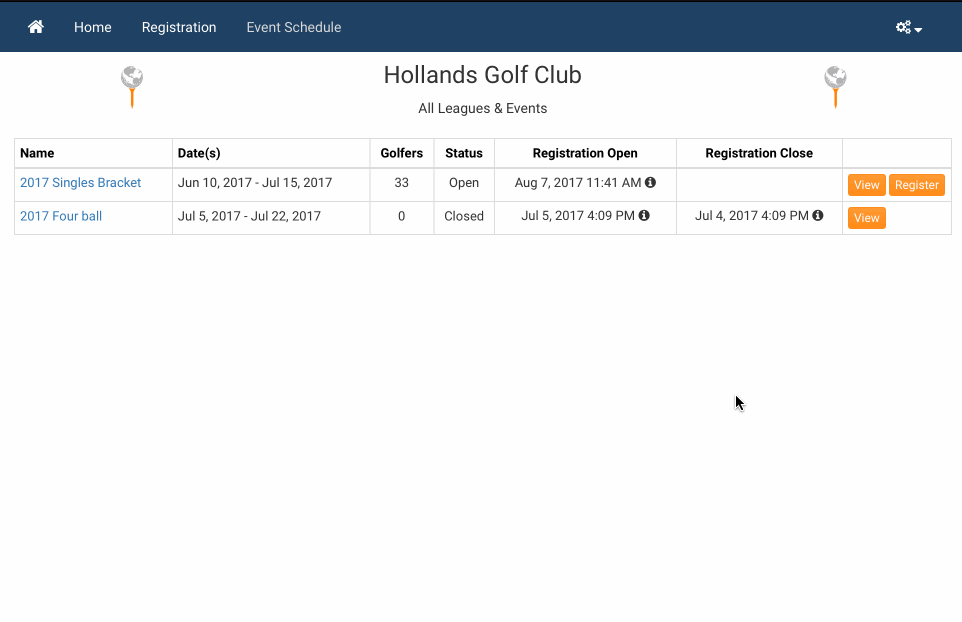Click the right golf ball tee logo
The height and width of the screenshot is (622, 962).
click(x=835, y=87)
